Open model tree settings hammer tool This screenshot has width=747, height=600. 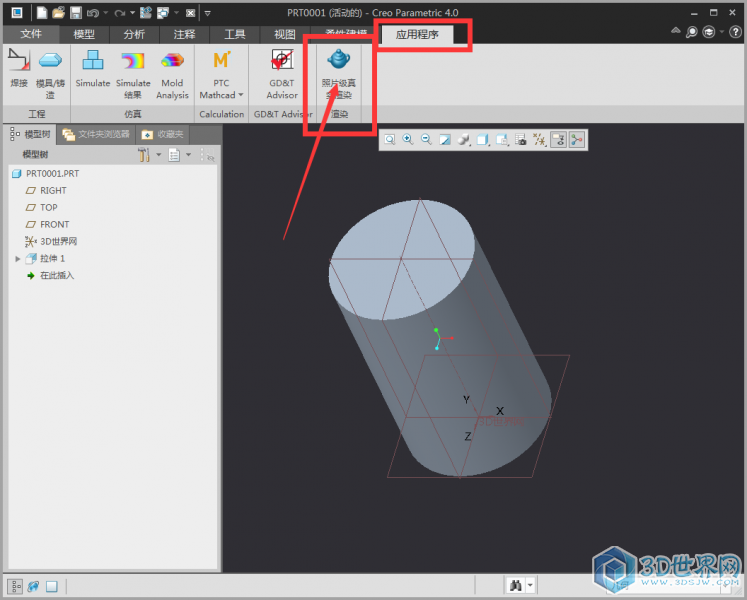(144, 154)
